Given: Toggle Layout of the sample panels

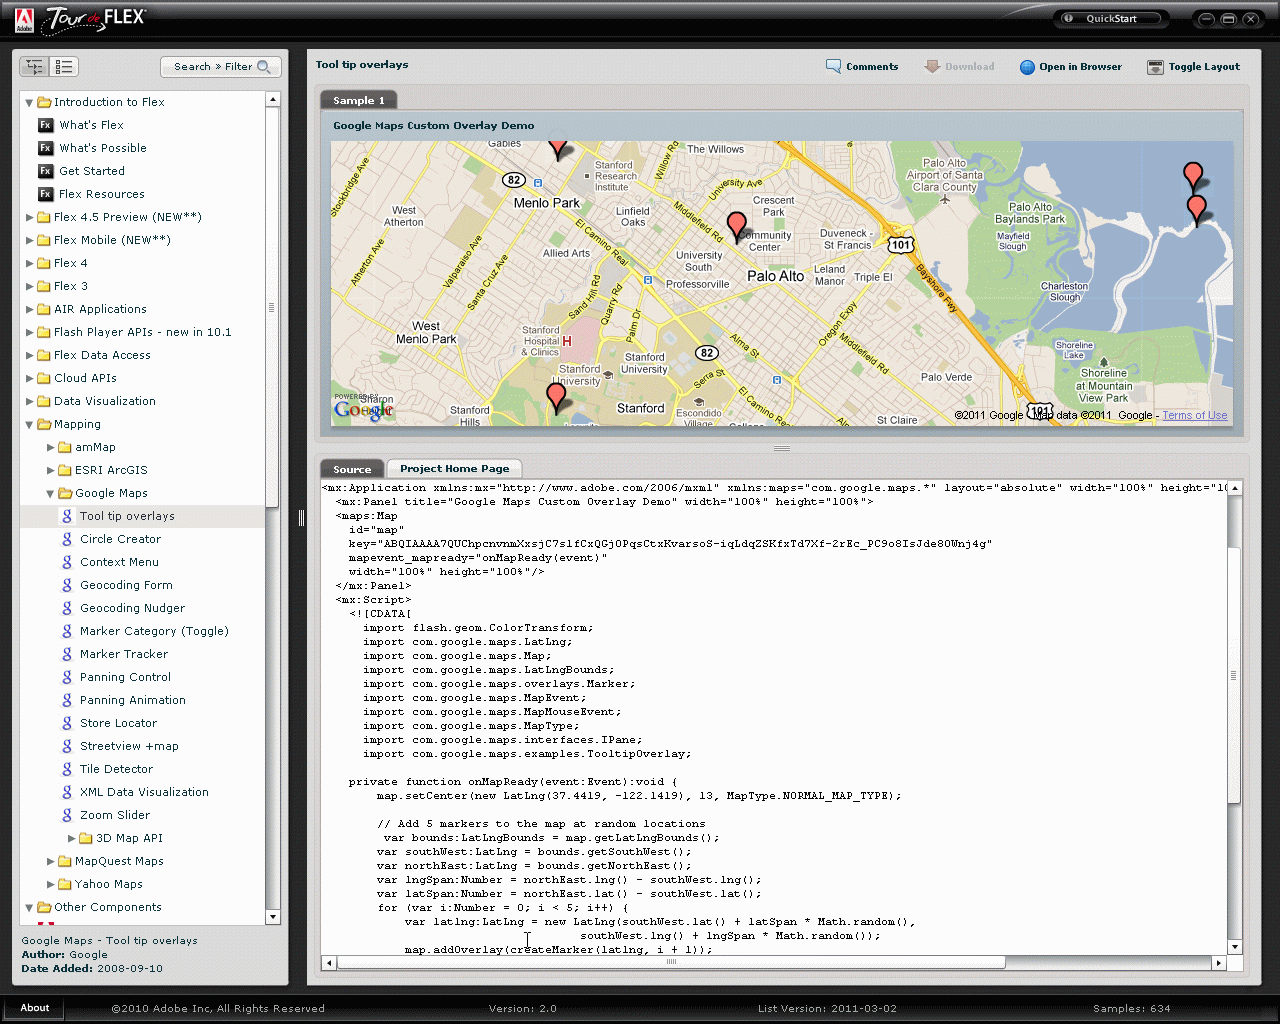Looking at the screenshot, I should (1193, 67).
